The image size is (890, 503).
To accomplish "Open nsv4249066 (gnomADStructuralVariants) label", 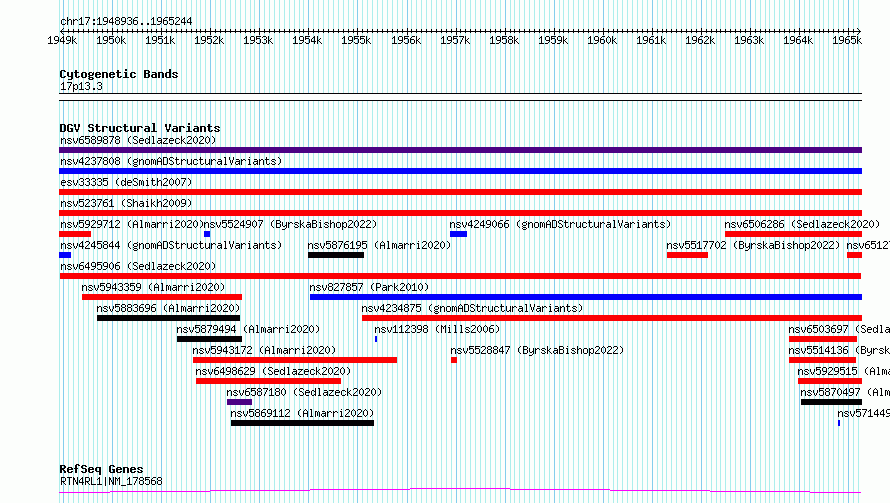I will click(x=560, y=224).
